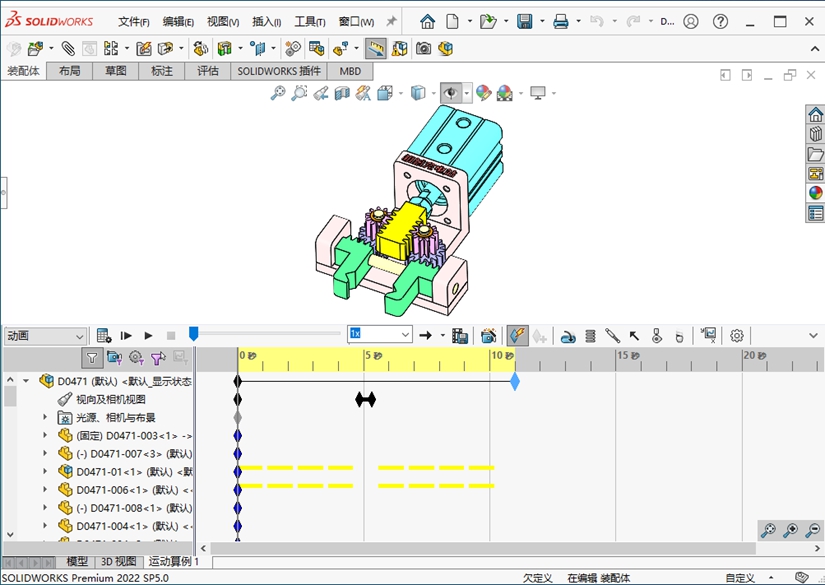The image size is (825, 585).
Task: Switch to the 模型 bottom tab
Action: (x=76, y=562)
